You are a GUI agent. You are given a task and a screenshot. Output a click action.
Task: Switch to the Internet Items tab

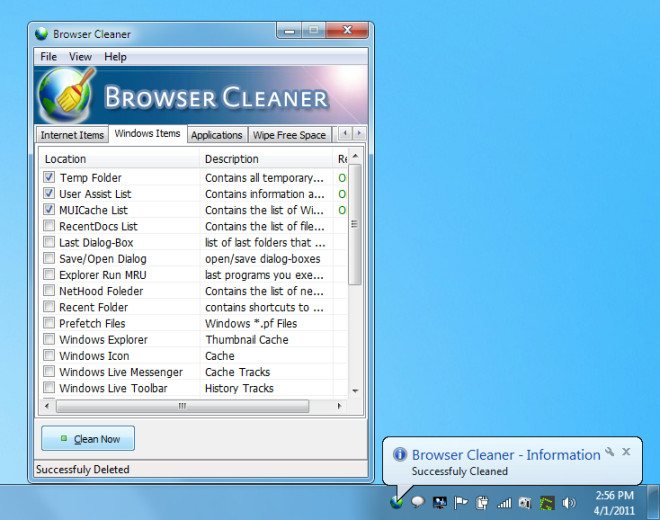pos(72,135)
